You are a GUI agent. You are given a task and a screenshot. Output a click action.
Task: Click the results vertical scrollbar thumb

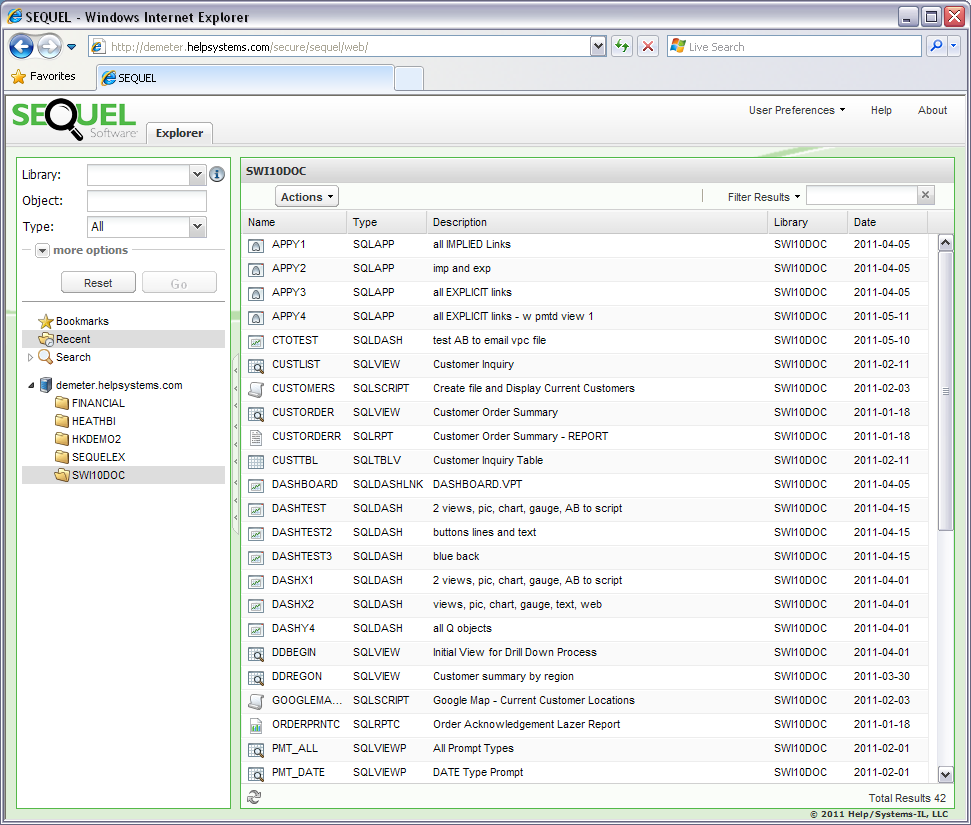pos(945,391)
